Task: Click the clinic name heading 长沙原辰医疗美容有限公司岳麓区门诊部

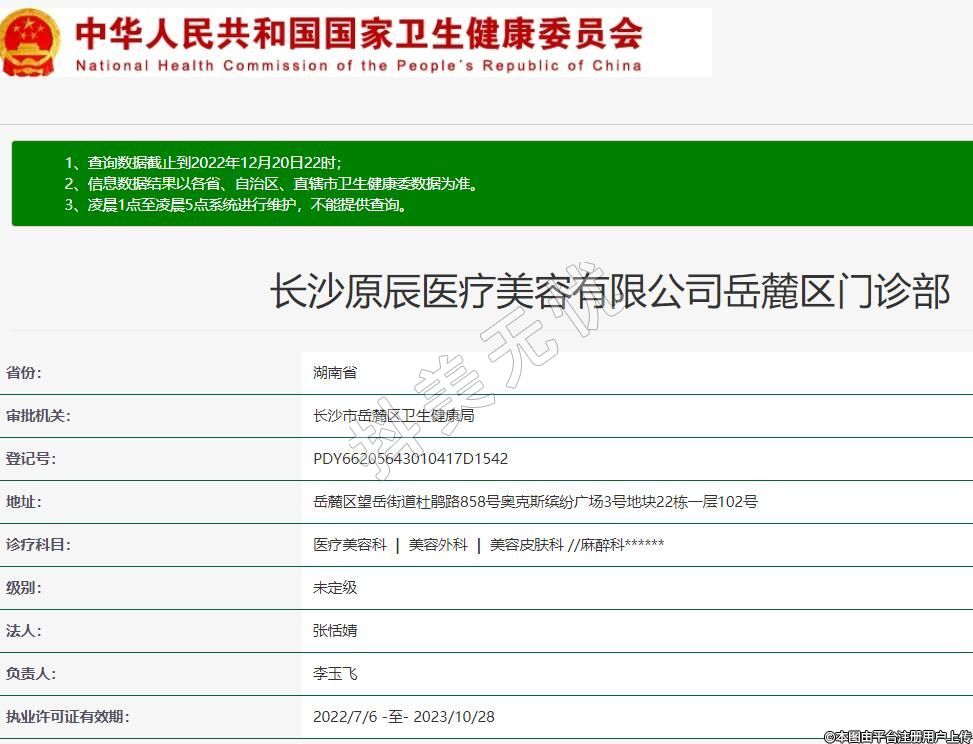Action: 609,292
